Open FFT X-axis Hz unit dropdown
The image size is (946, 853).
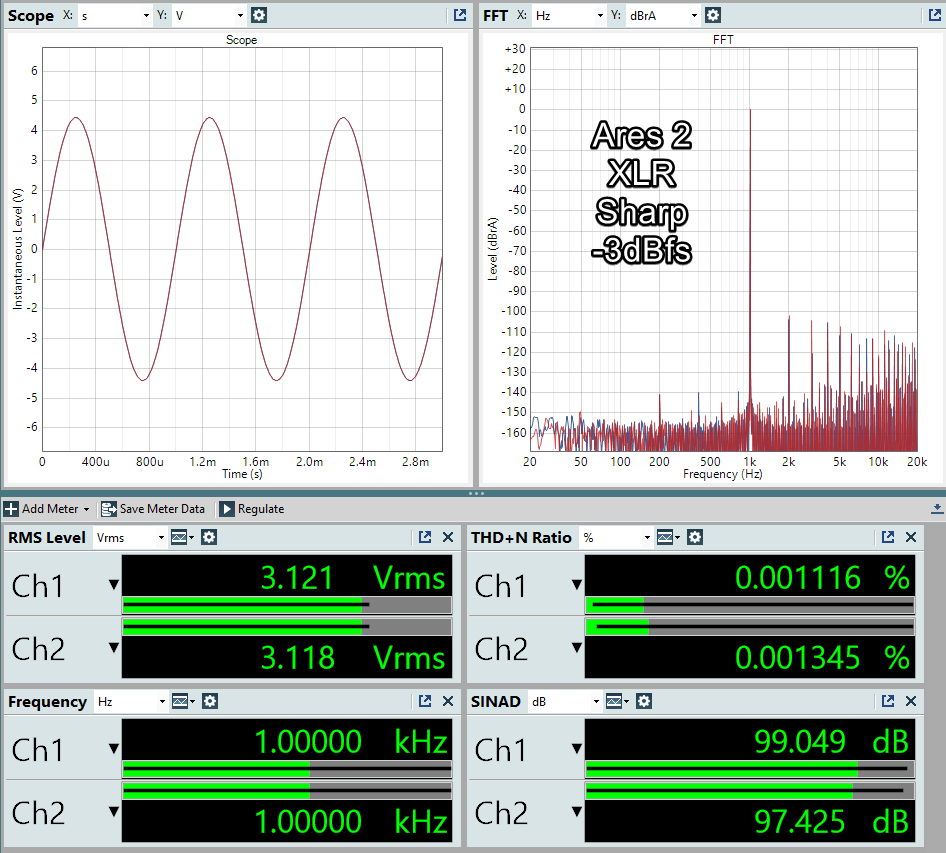pyautogui.click(x=568, y=16)
